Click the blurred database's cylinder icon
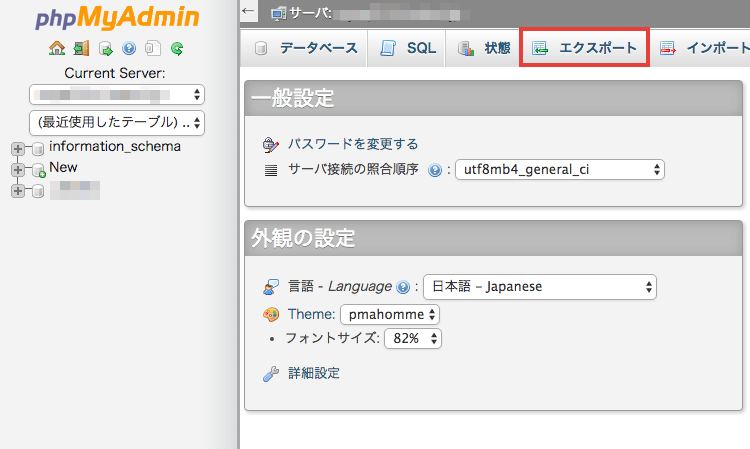This screenshot has width=750, height=449. pos(38,191)
